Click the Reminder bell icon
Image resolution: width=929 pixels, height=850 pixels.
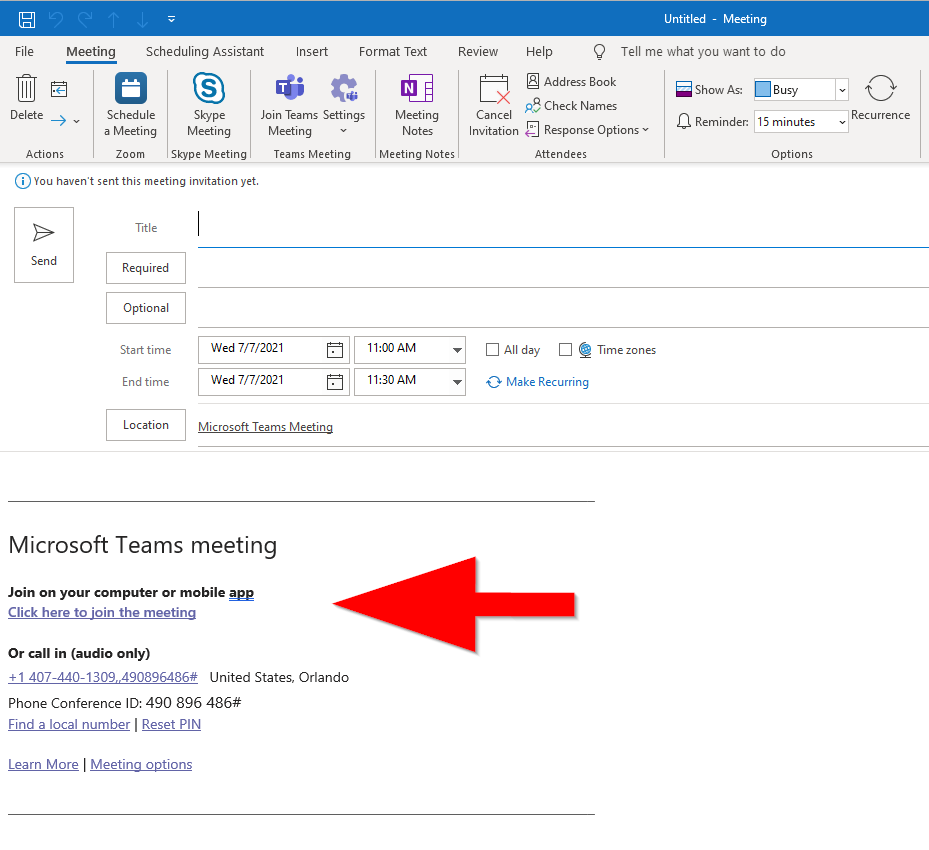coord(684,121)
